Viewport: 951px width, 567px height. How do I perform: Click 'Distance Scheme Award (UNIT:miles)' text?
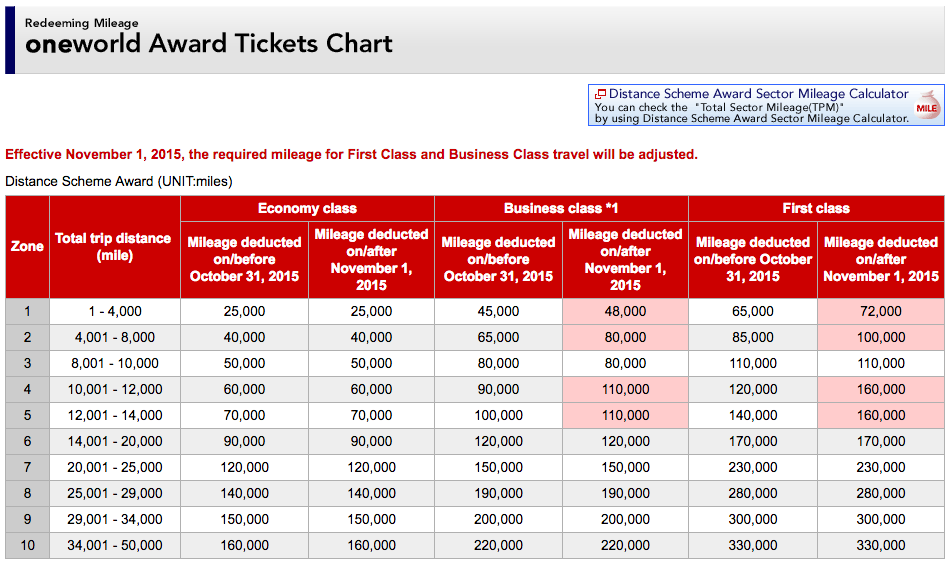point(119,181)
